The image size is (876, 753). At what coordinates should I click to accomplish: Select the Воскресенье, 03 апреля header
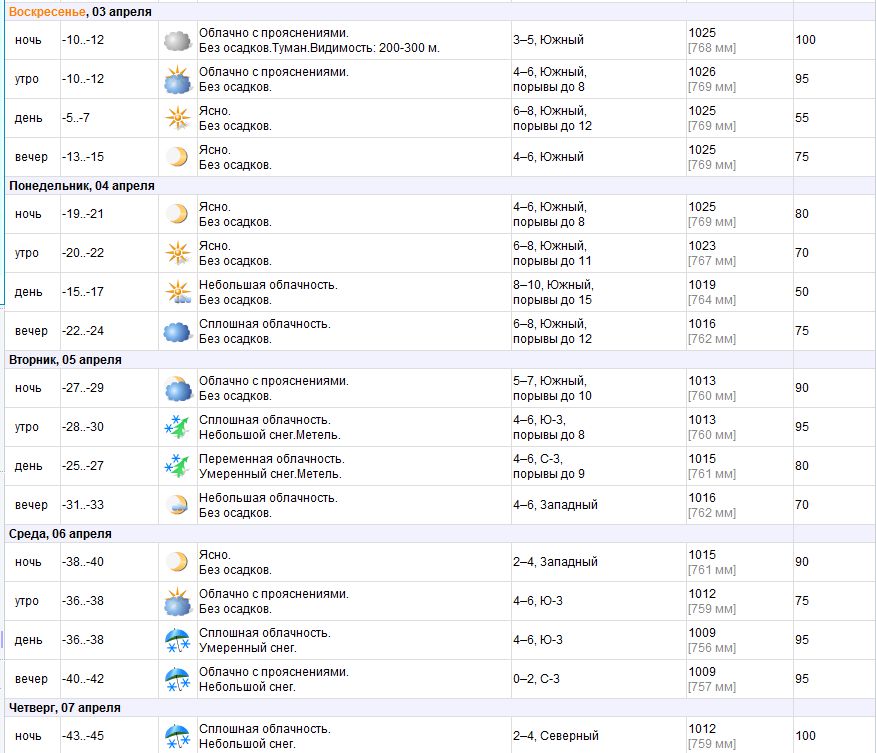(80, 12)
